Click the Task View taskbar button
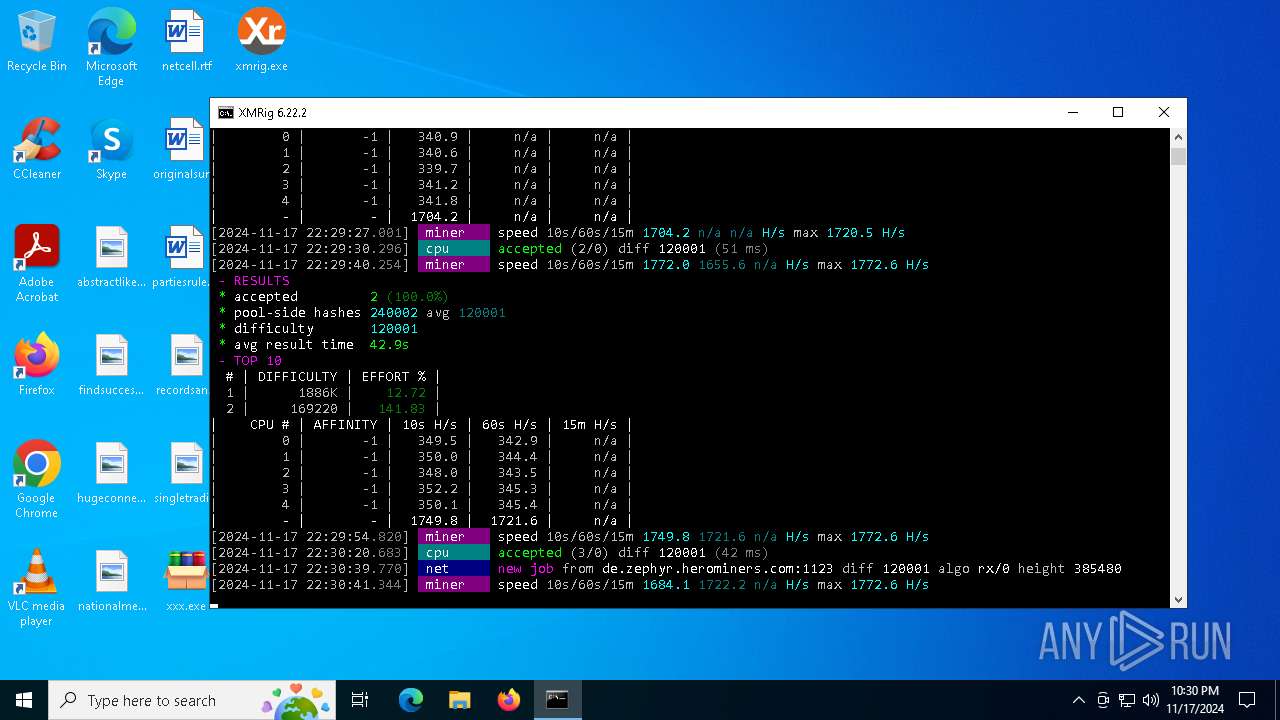This screenshot has width=1280, height=720. click(360, 700)
